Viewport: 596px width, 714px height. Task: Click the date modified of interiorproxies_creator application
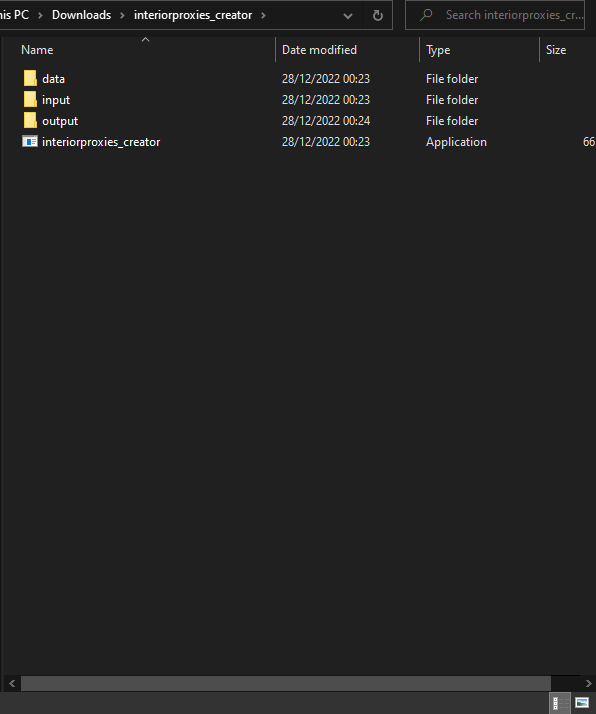326,142
